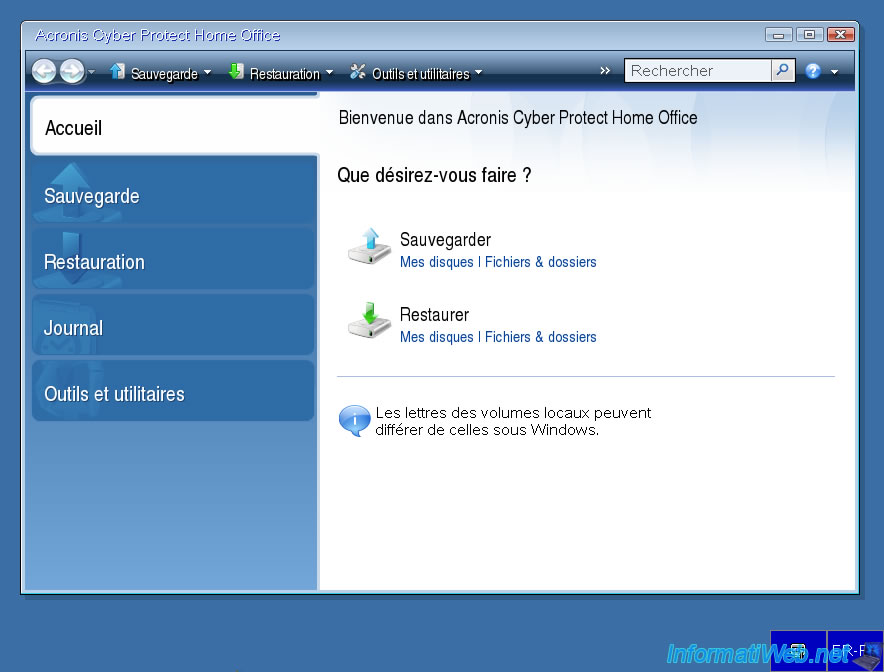Screen dimensions: 884x672
Task: Click in the Rechercher search field
Action: point(697,71)
